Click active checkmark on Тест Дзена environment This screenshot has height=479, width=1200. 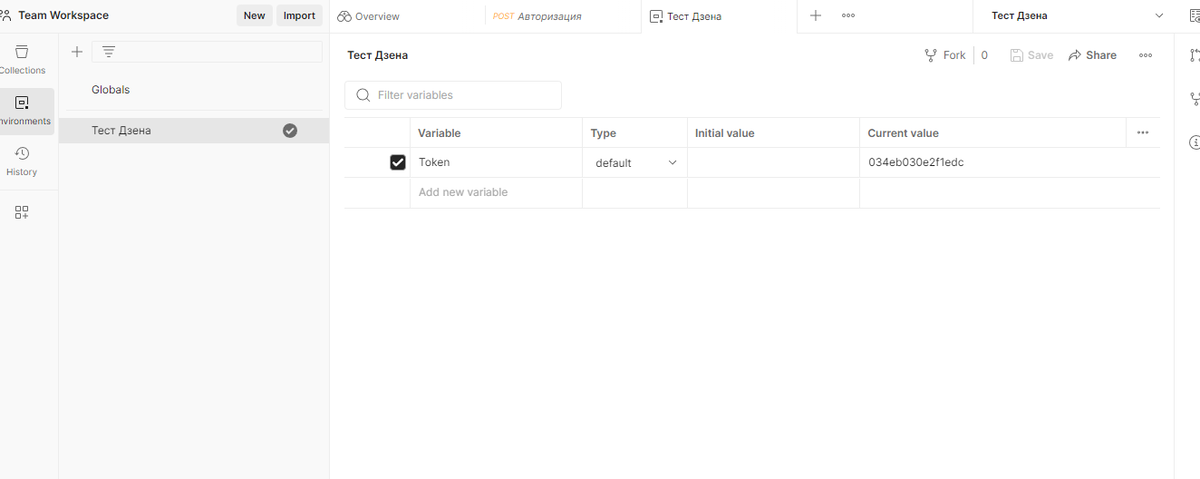point(290,130)
